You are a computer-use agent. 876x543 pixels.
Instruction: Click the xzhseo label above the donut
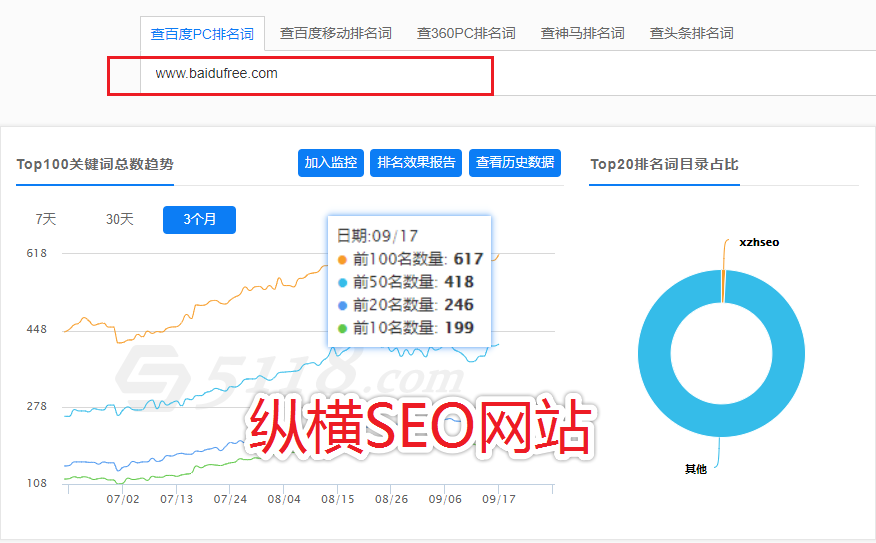click(759, 242)
